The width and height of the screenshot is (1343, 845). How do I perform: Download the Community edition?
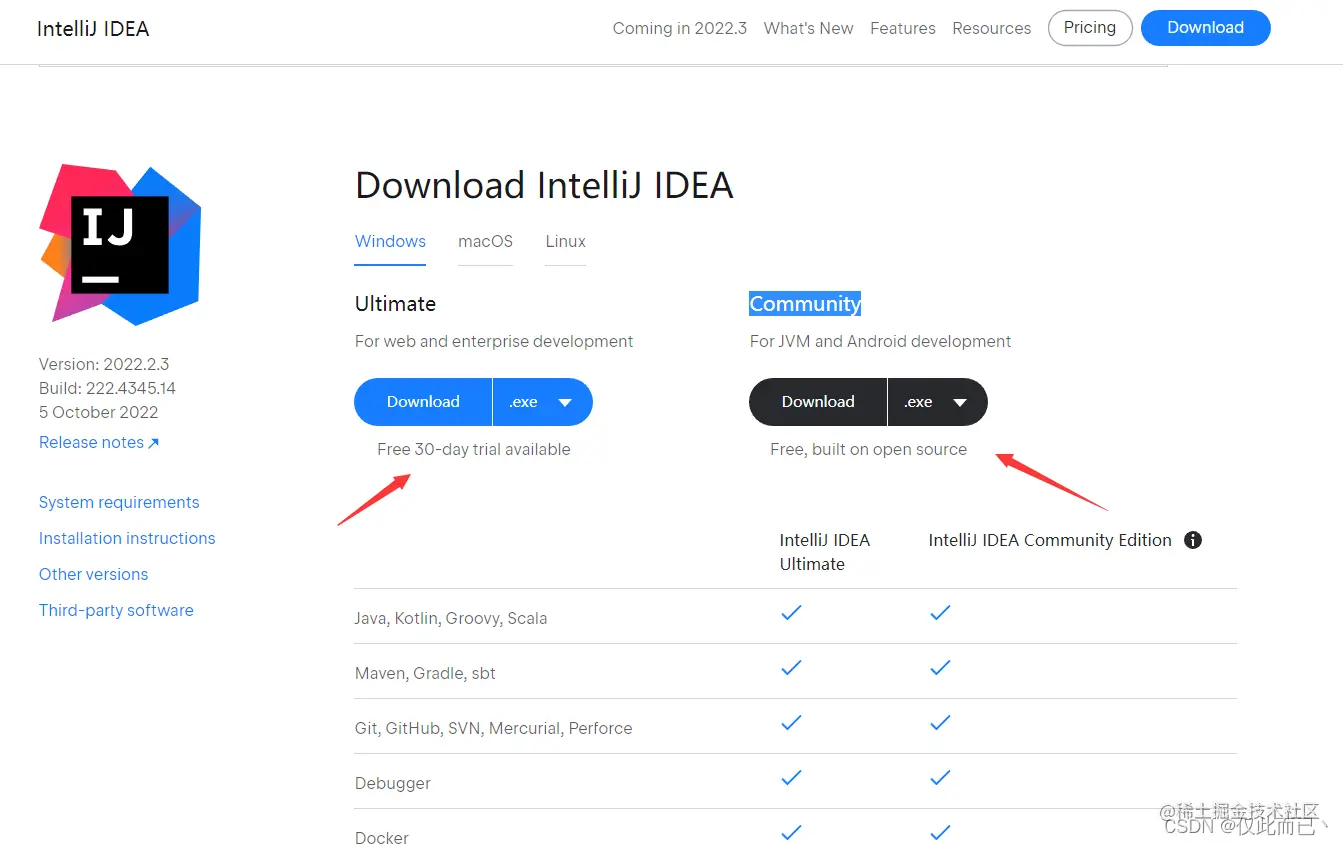point(818,402)
